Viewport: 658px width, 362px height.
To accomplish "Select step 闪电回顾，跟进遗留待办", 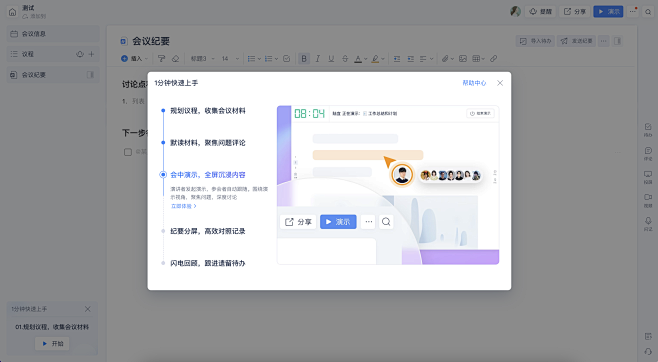I will point(208,263).
